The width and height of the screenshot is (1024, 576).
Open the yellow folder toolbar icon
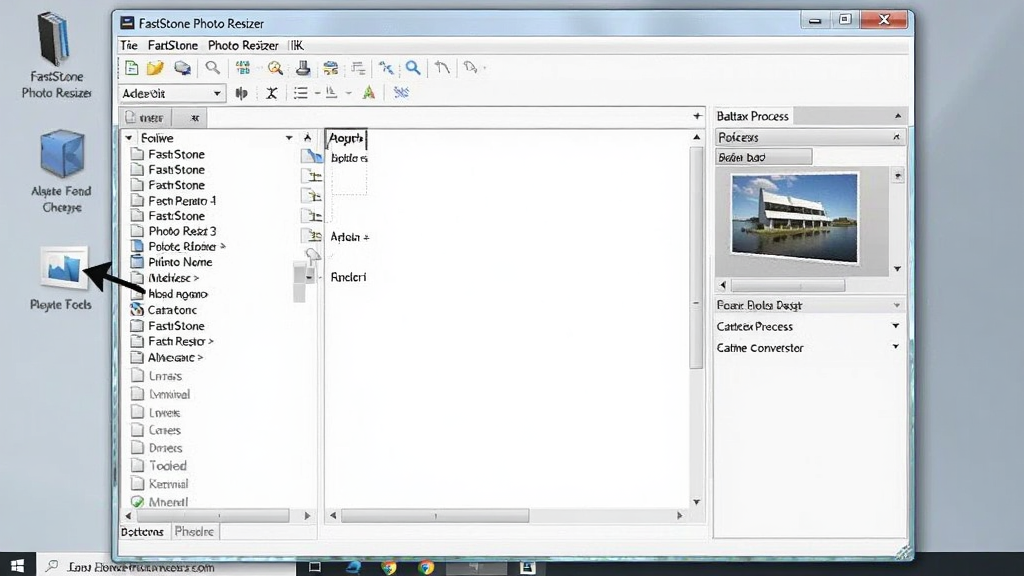coord(155,68)
